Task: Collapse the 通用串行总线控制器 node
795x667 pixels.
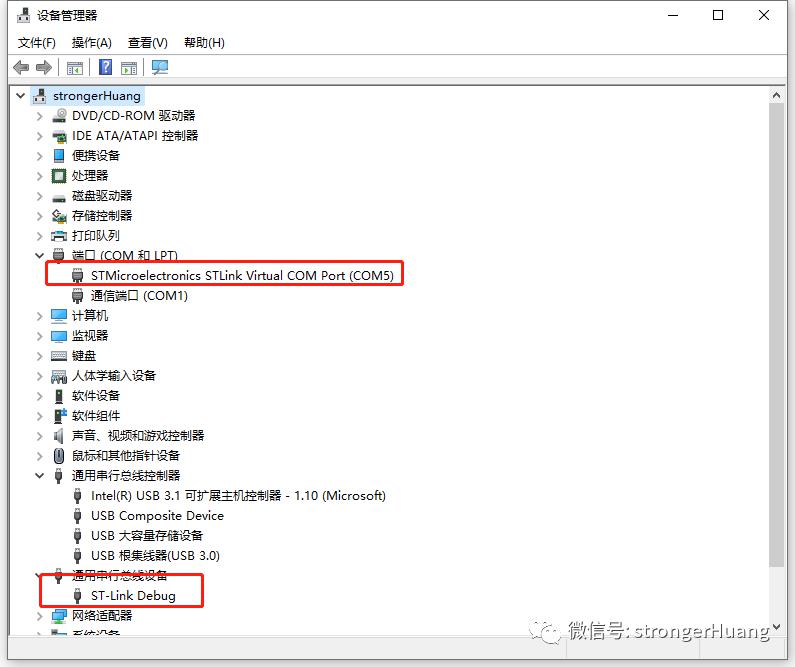Action: point(40,475)
